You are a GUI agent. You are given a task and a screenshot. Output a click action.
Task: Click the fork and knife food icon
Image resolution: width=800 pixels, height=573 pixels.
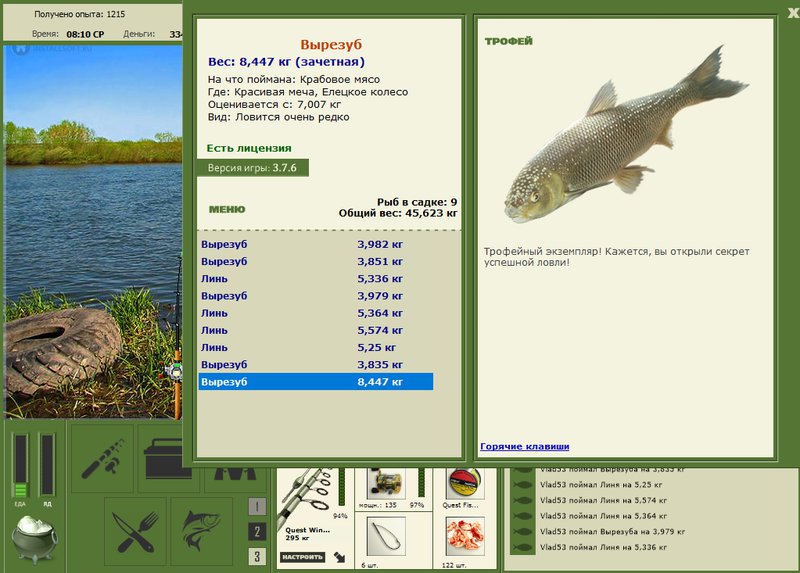click(x=135, y=532)
